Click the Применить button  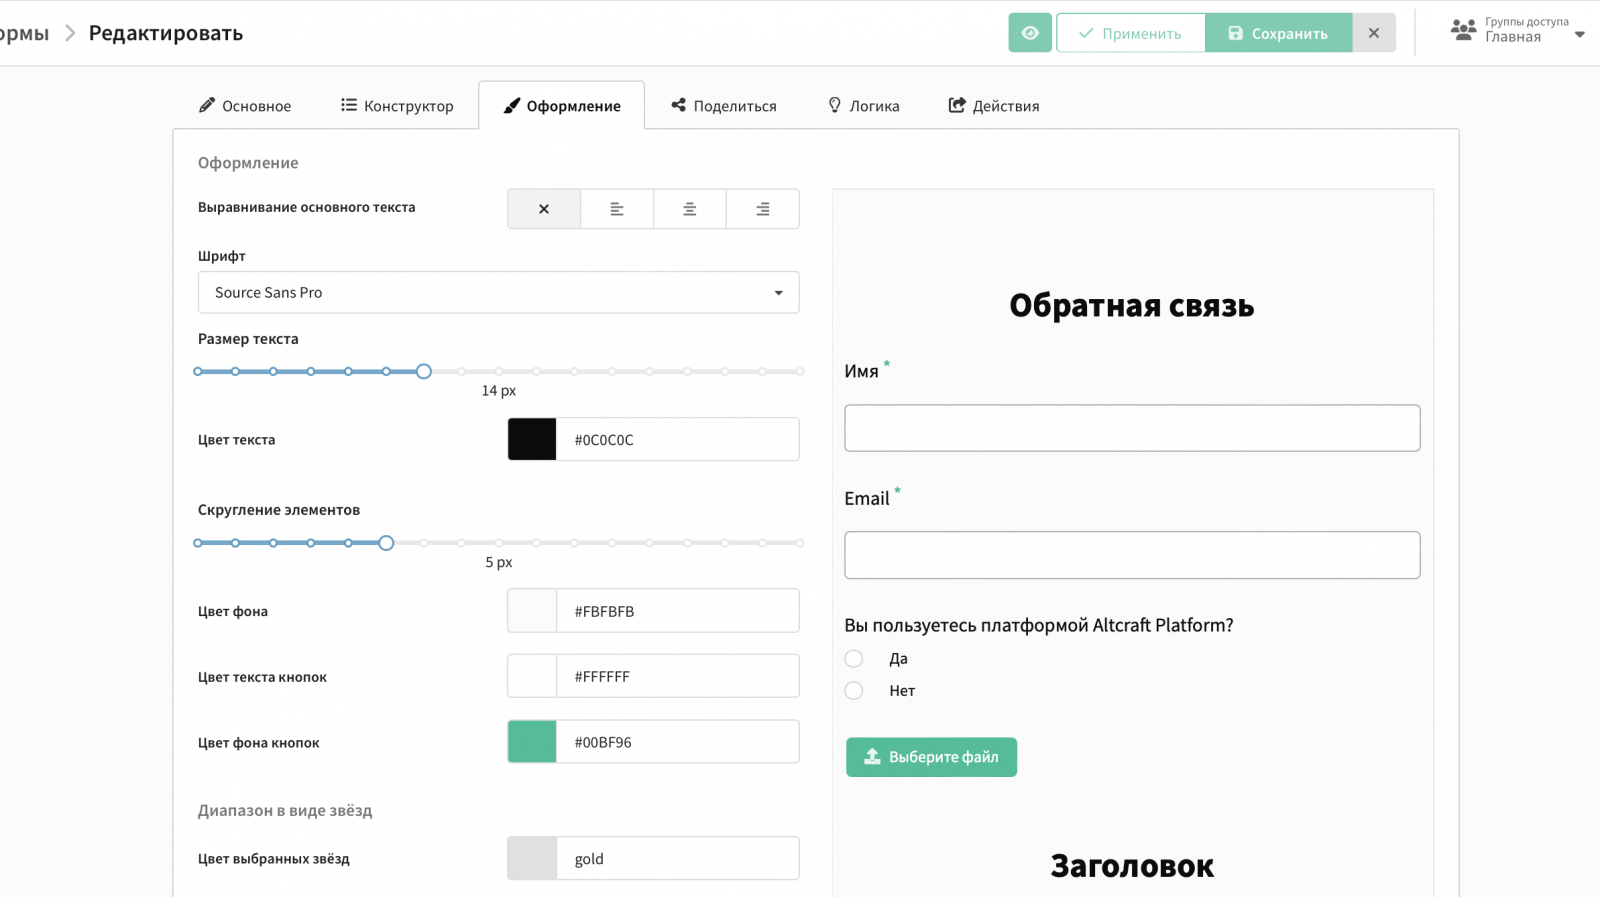tap(1131, 33)
